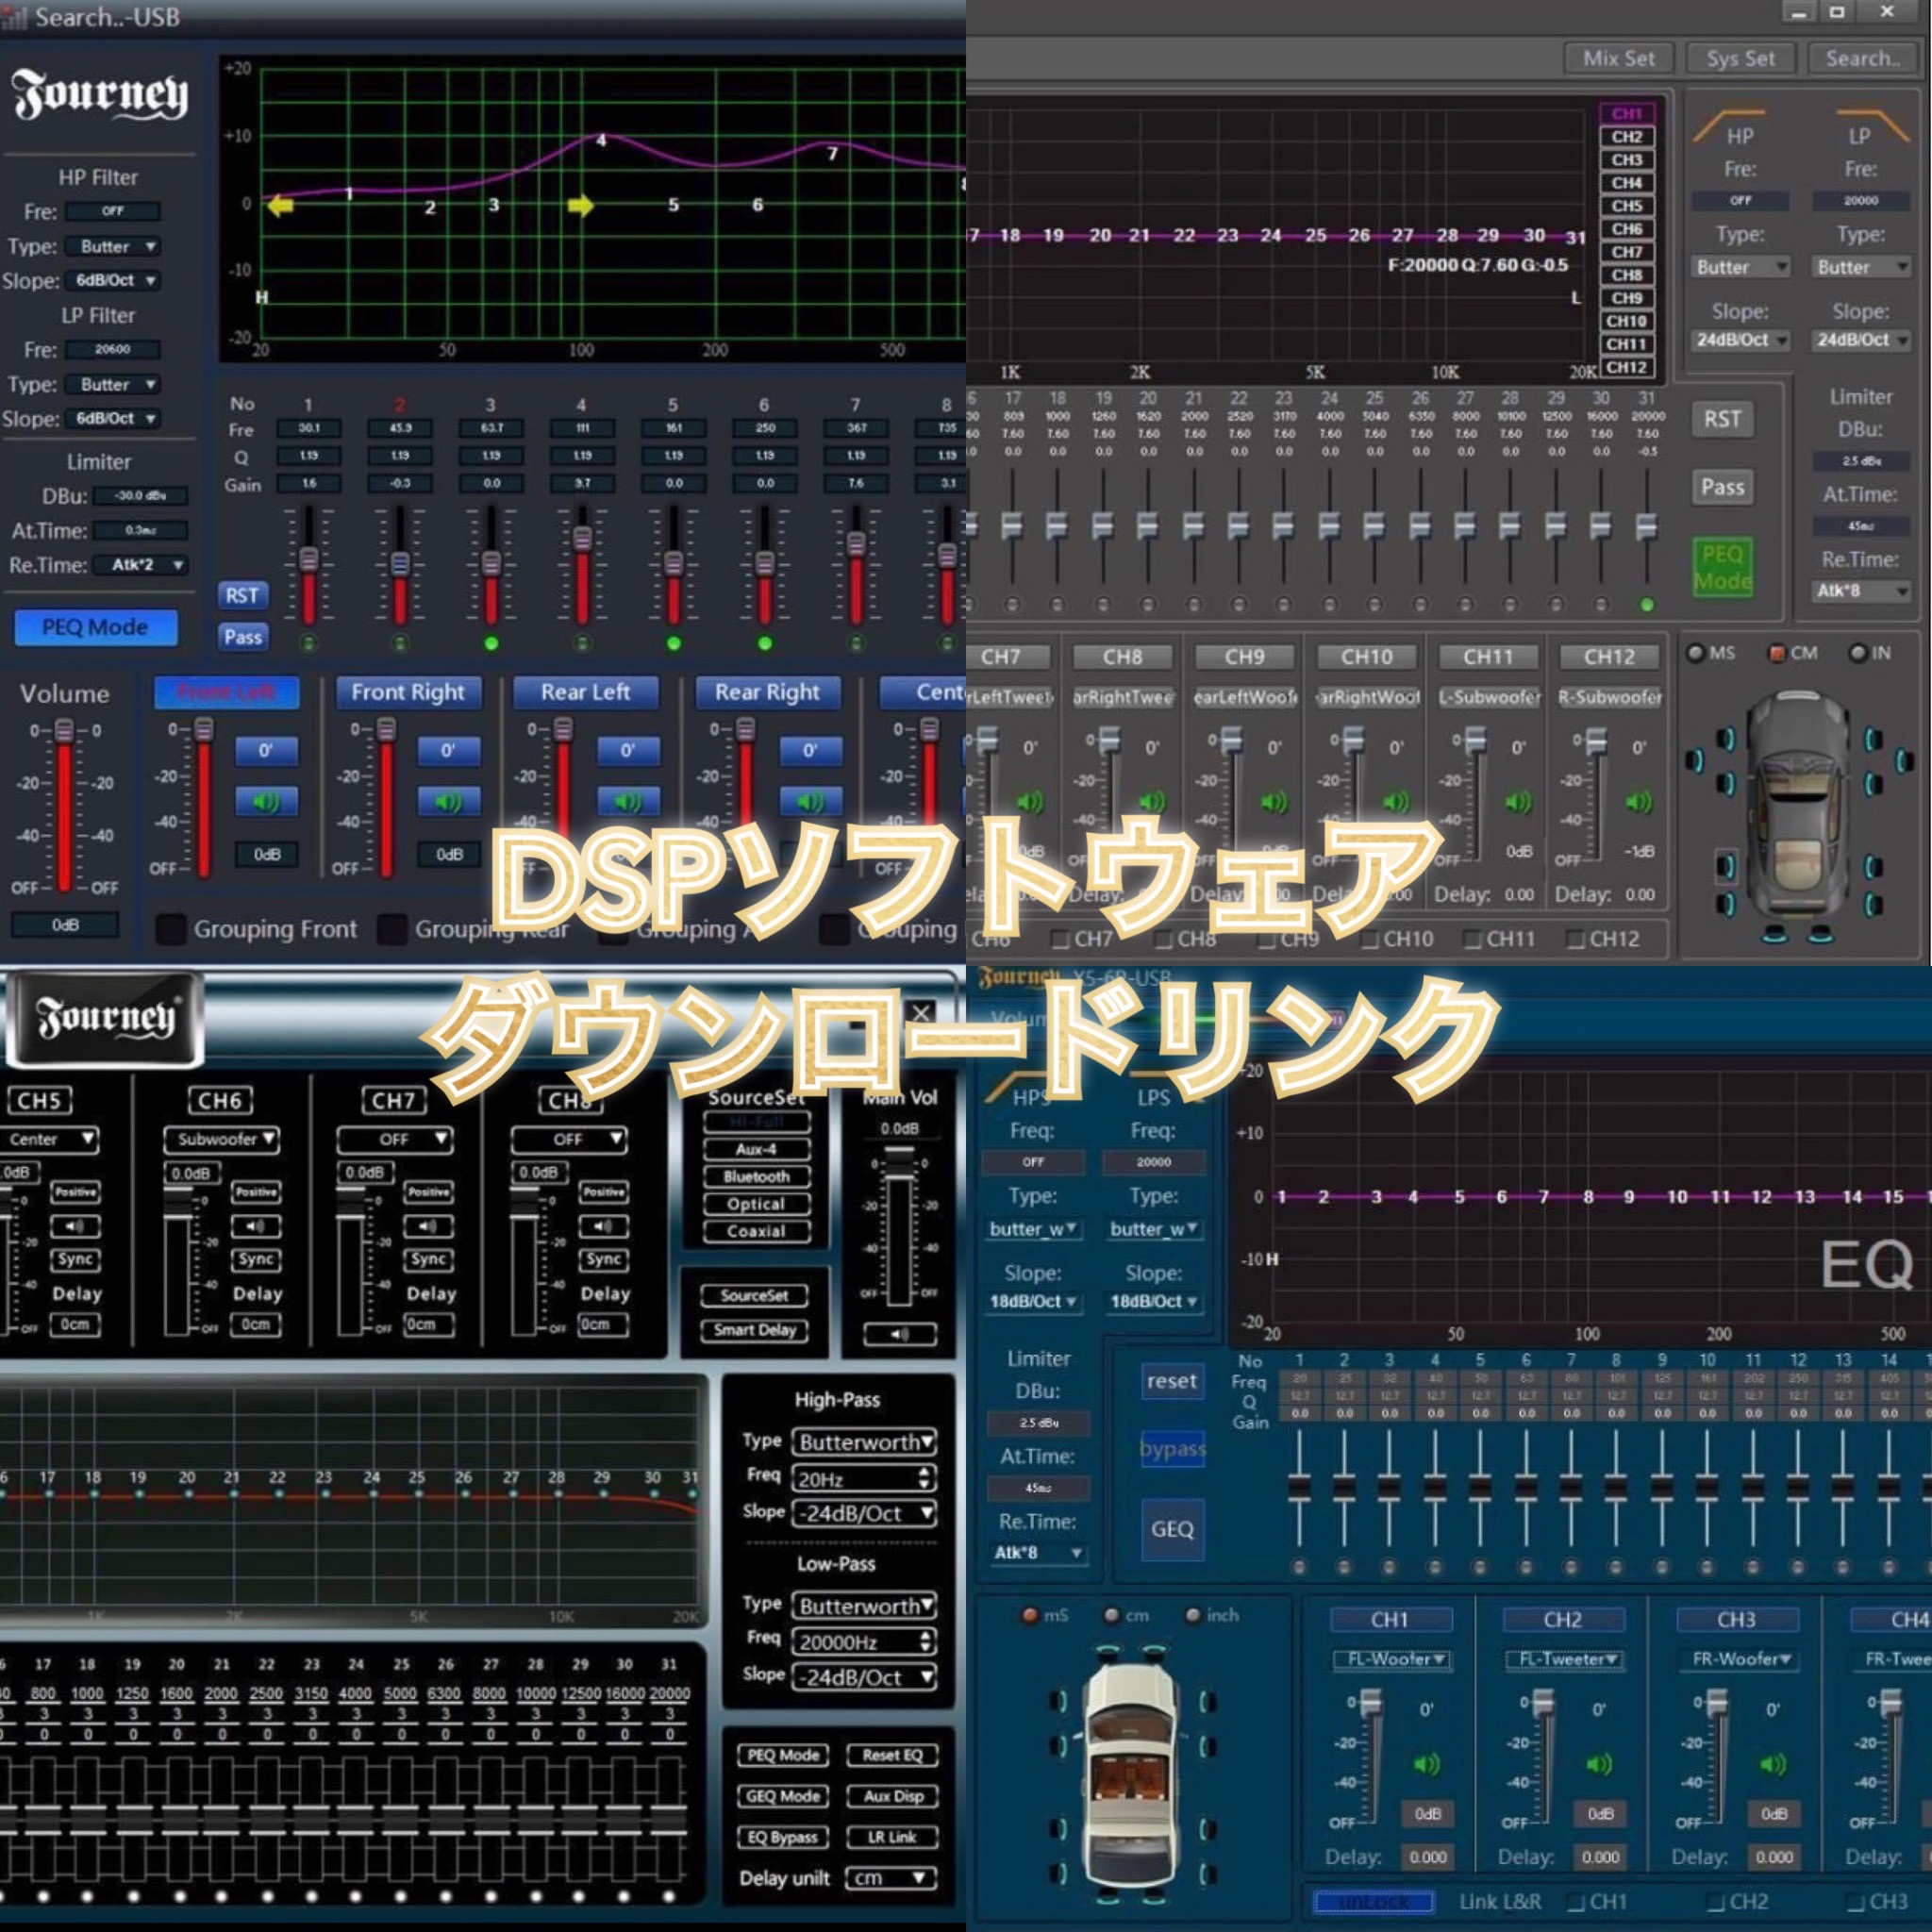
Task: Click yellow right arrow on Search..-USB EQ graph
Action: click(580, 206)
